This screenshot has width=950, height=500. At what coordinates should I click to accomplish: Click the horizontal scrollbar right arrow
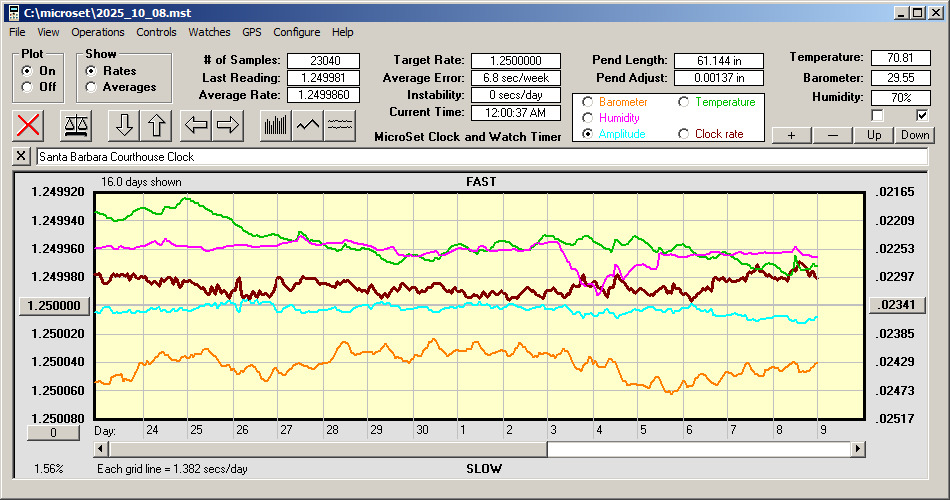pyautogui.click(x=858, y=450)
